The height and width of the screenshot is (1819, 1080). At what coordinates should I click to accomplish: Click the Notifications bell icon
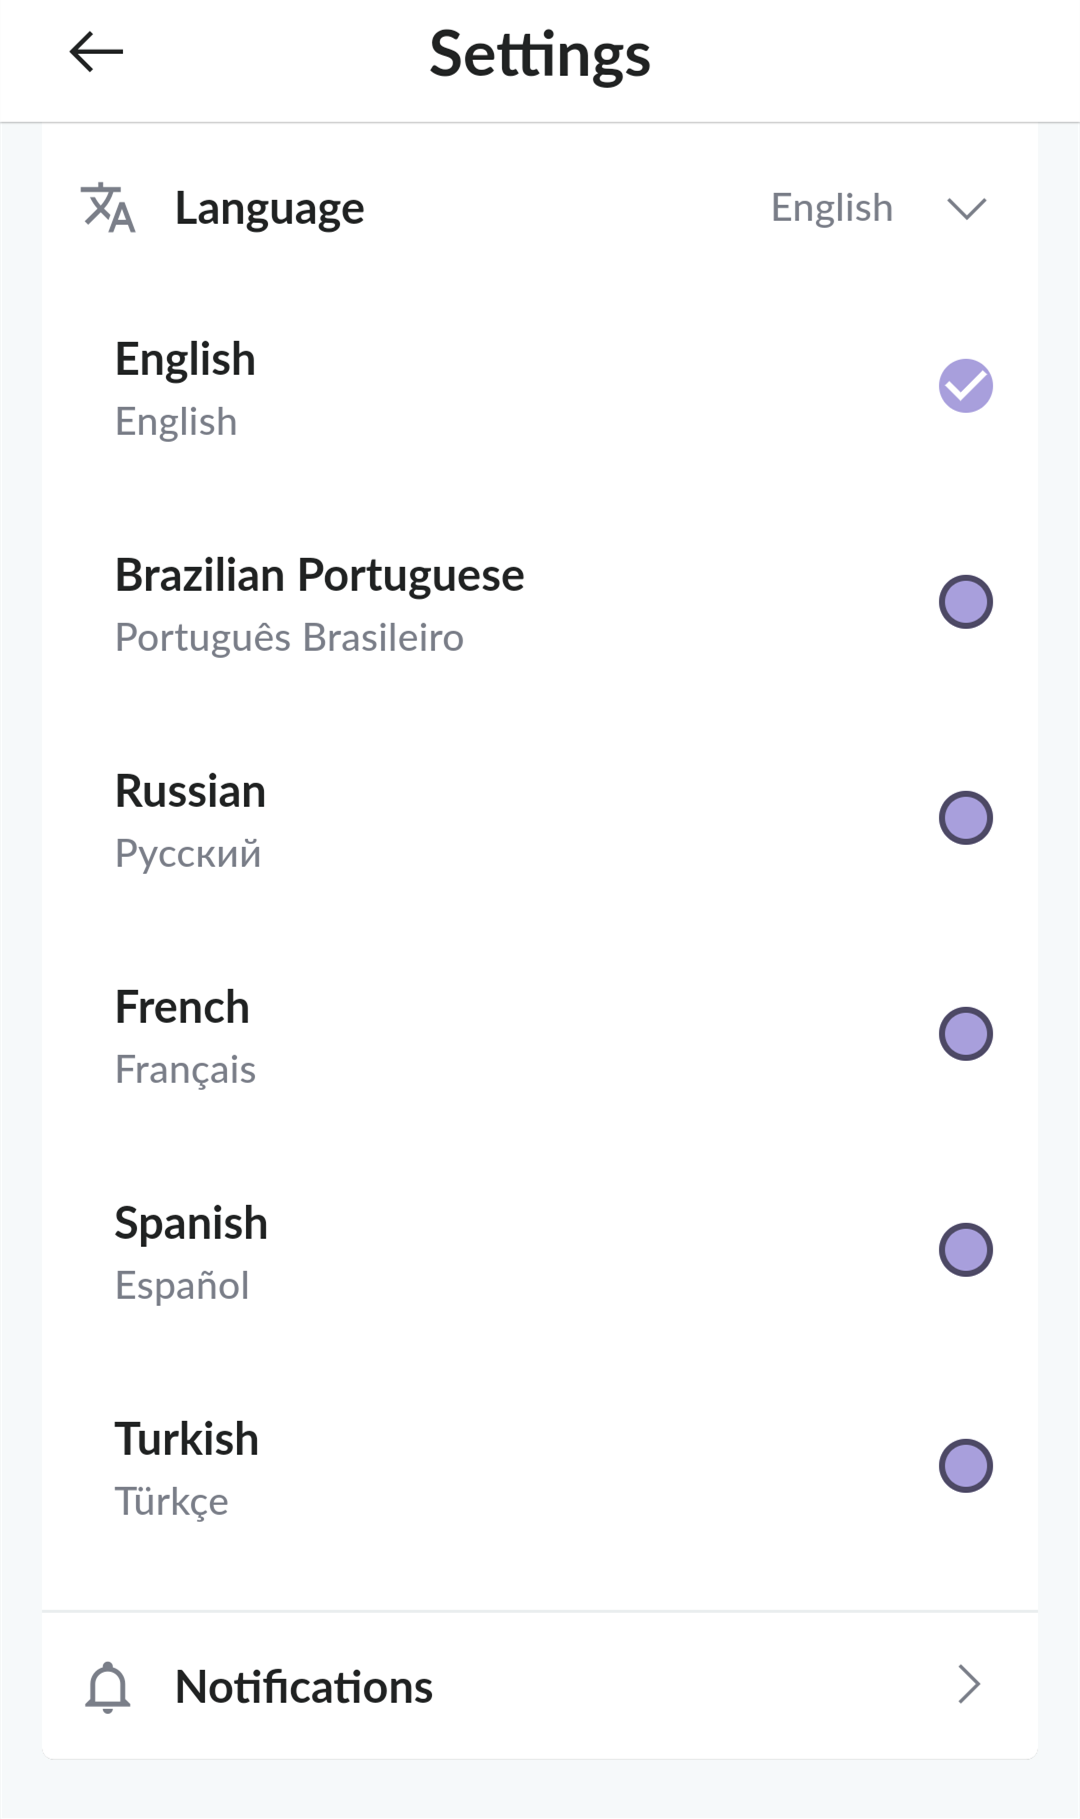(108, 1687)
